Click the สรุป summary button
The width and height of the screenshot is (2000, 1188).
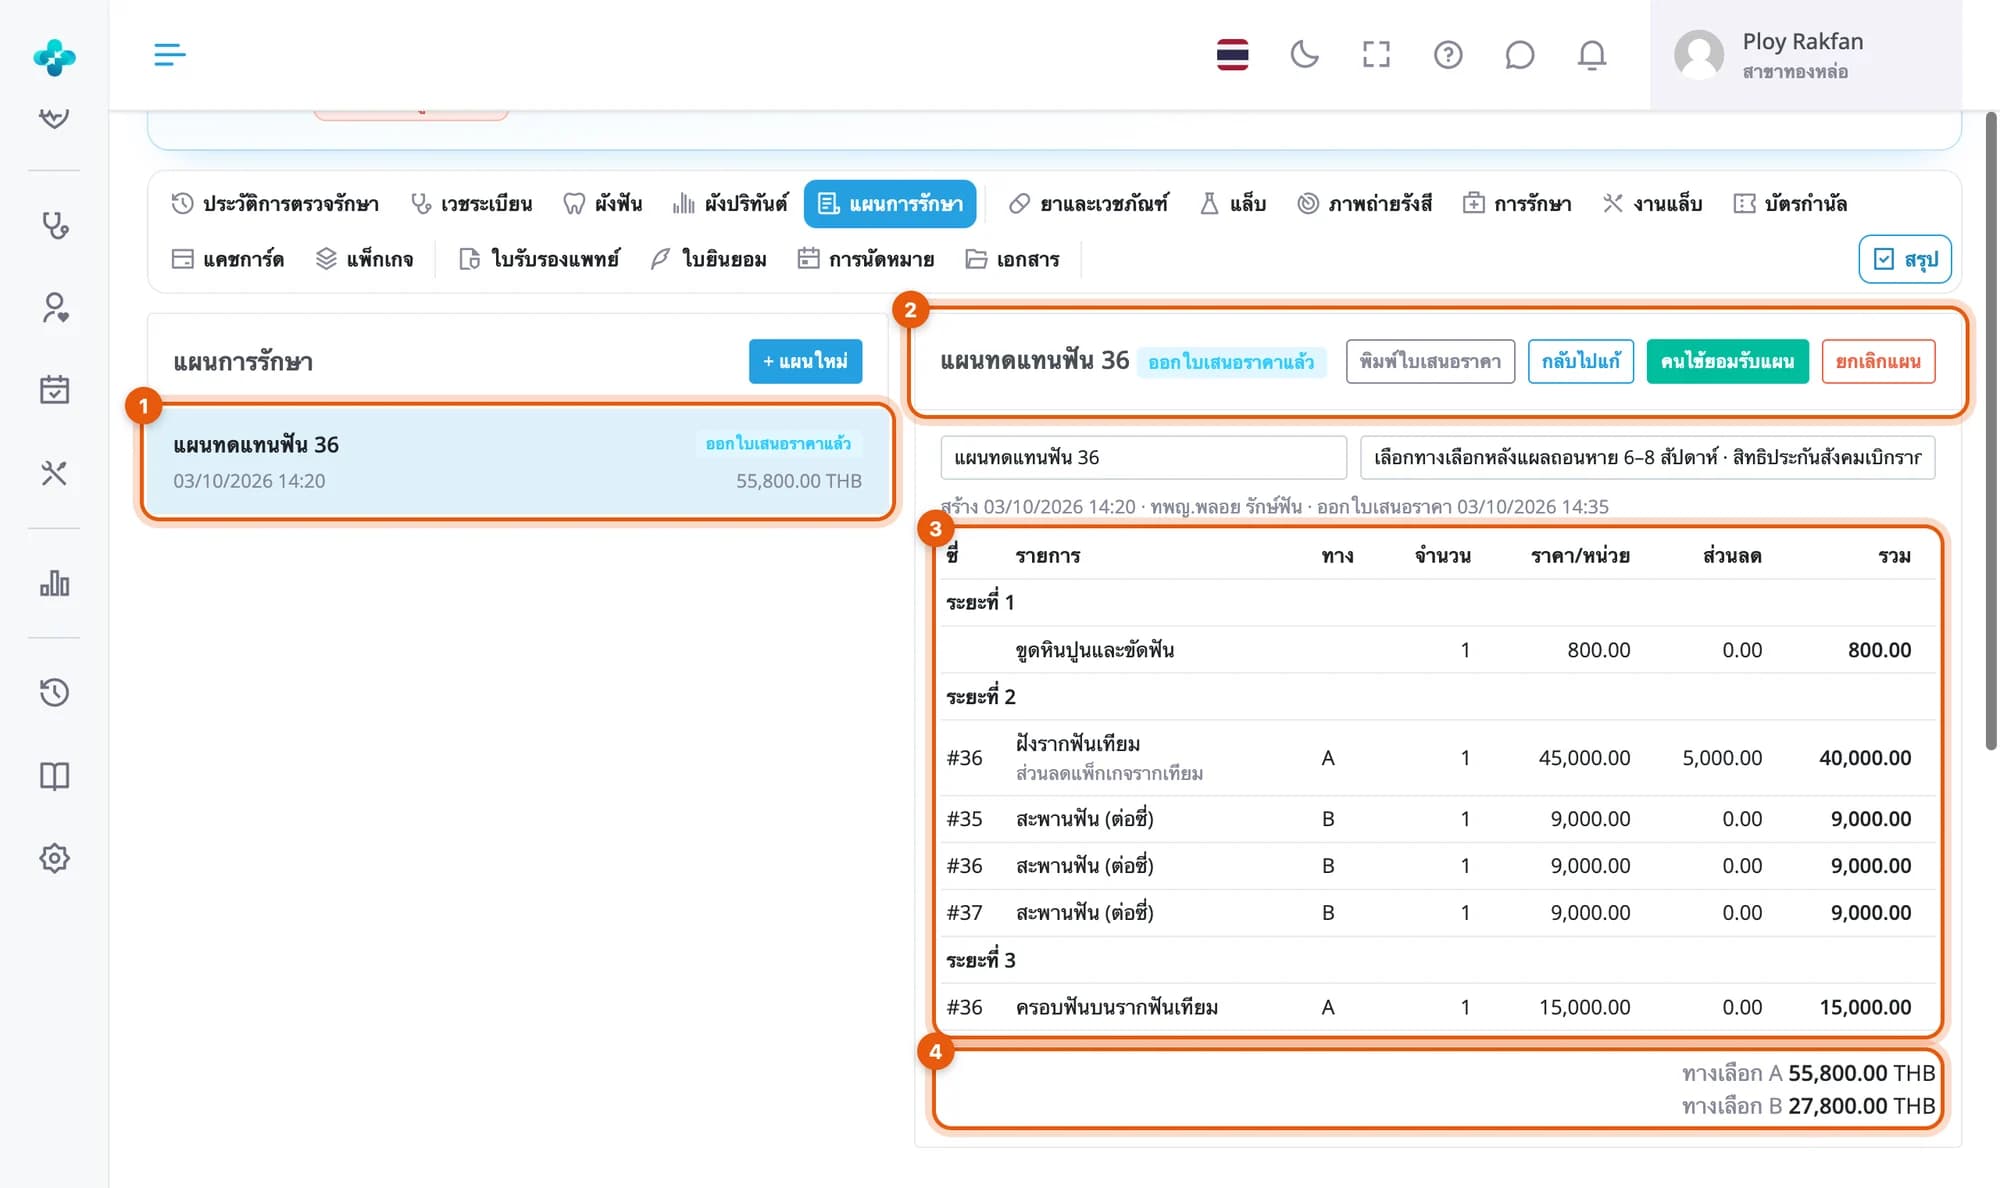coord(1905,260)
